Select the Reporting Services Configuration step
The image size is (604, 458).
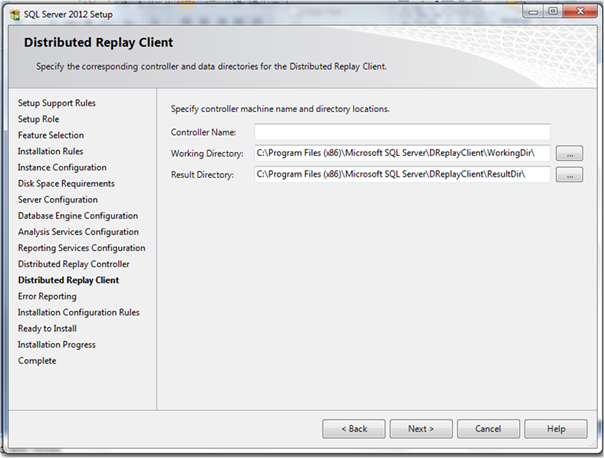82,248
